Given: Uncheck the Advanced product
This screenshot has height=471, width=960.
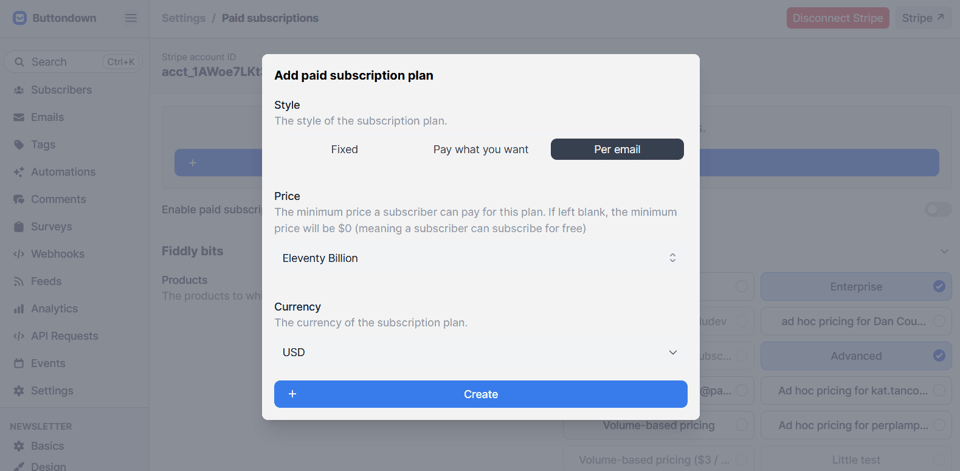Looking at the screenshot, I should tap(939, 355).
